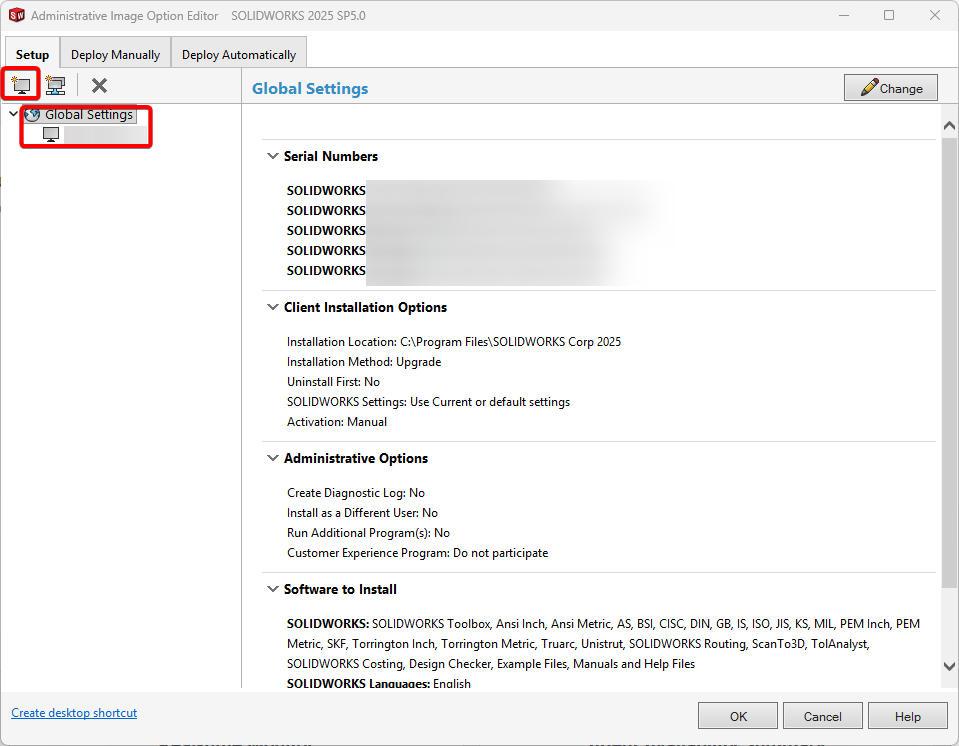This screenshot has width=959, height=746.
Task: Minimize the Option Editor window
Action: coord(844,15)
